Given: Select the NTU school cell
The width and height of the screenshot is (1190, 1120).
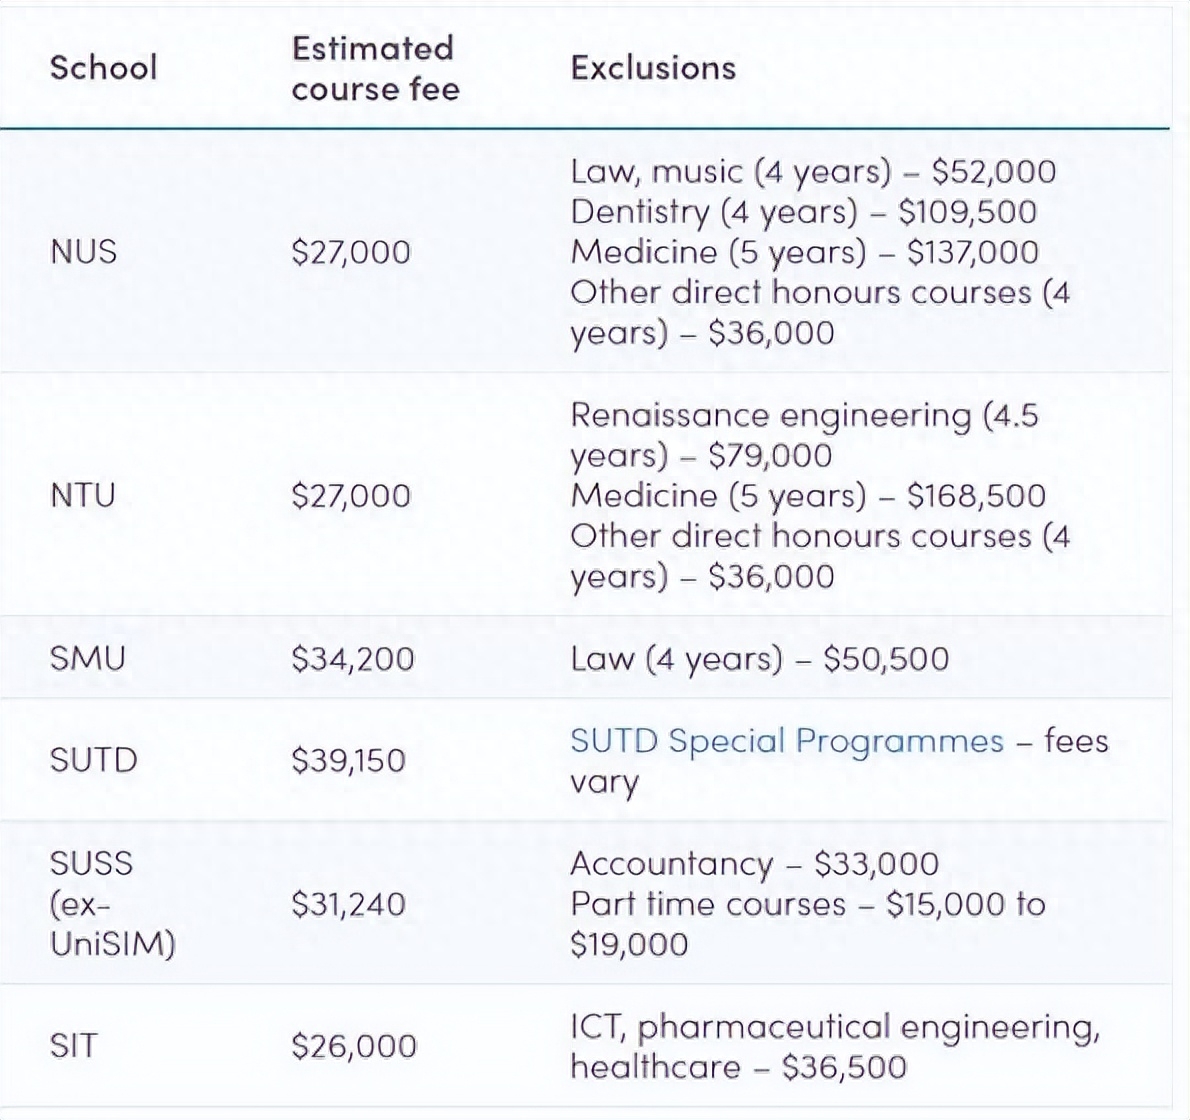Looking at the screenshot, I should [x=83, y=495].
